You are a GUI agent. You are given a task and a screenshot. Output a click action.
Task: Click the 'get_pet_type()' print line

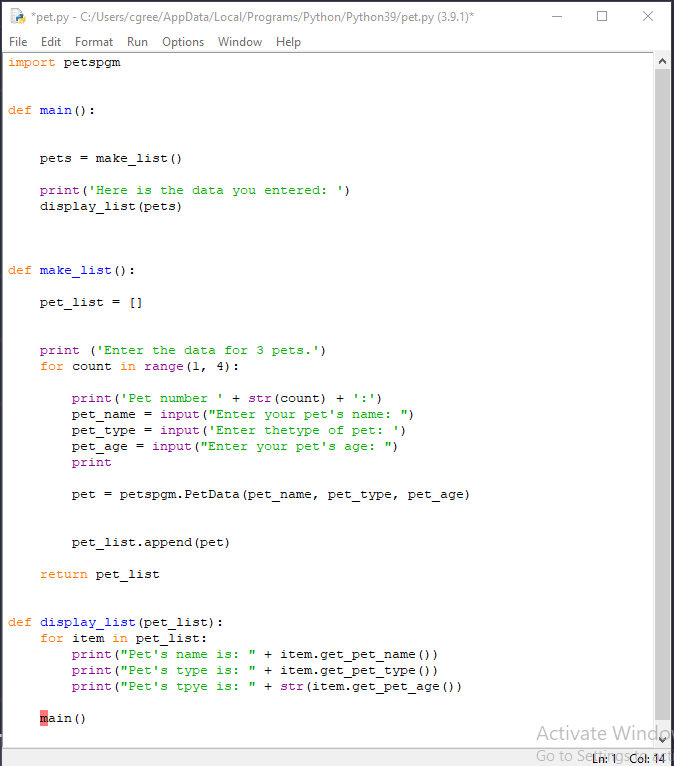(255, 671)
